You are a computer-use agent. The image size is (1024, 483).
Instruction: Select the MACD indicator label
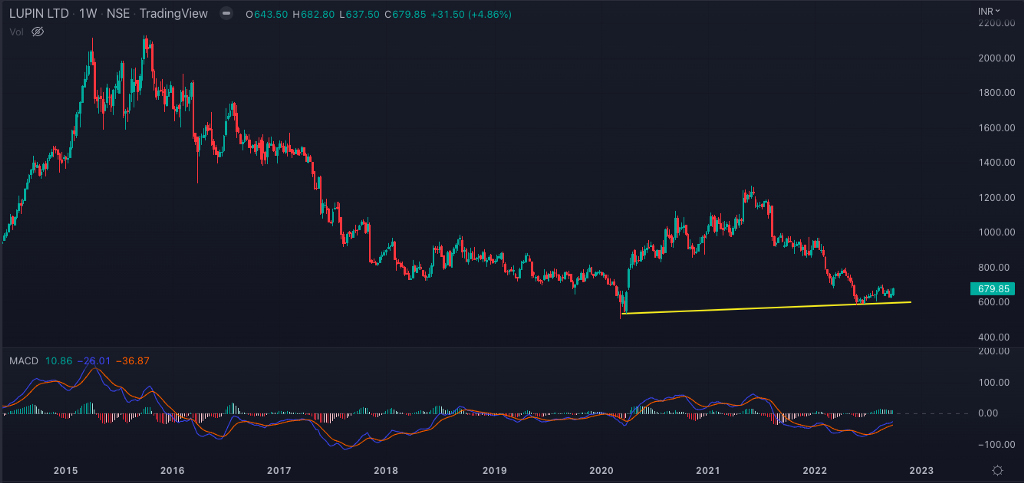point(24,360)
